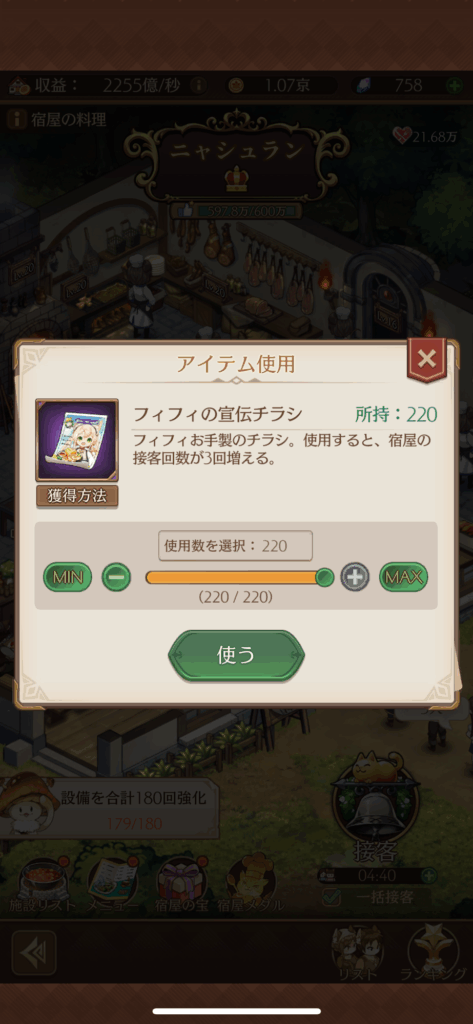473x1024 pixels.
Task: Set quantity to maximum with MAX
Action: pyautogui.click(x=404, y=577)
